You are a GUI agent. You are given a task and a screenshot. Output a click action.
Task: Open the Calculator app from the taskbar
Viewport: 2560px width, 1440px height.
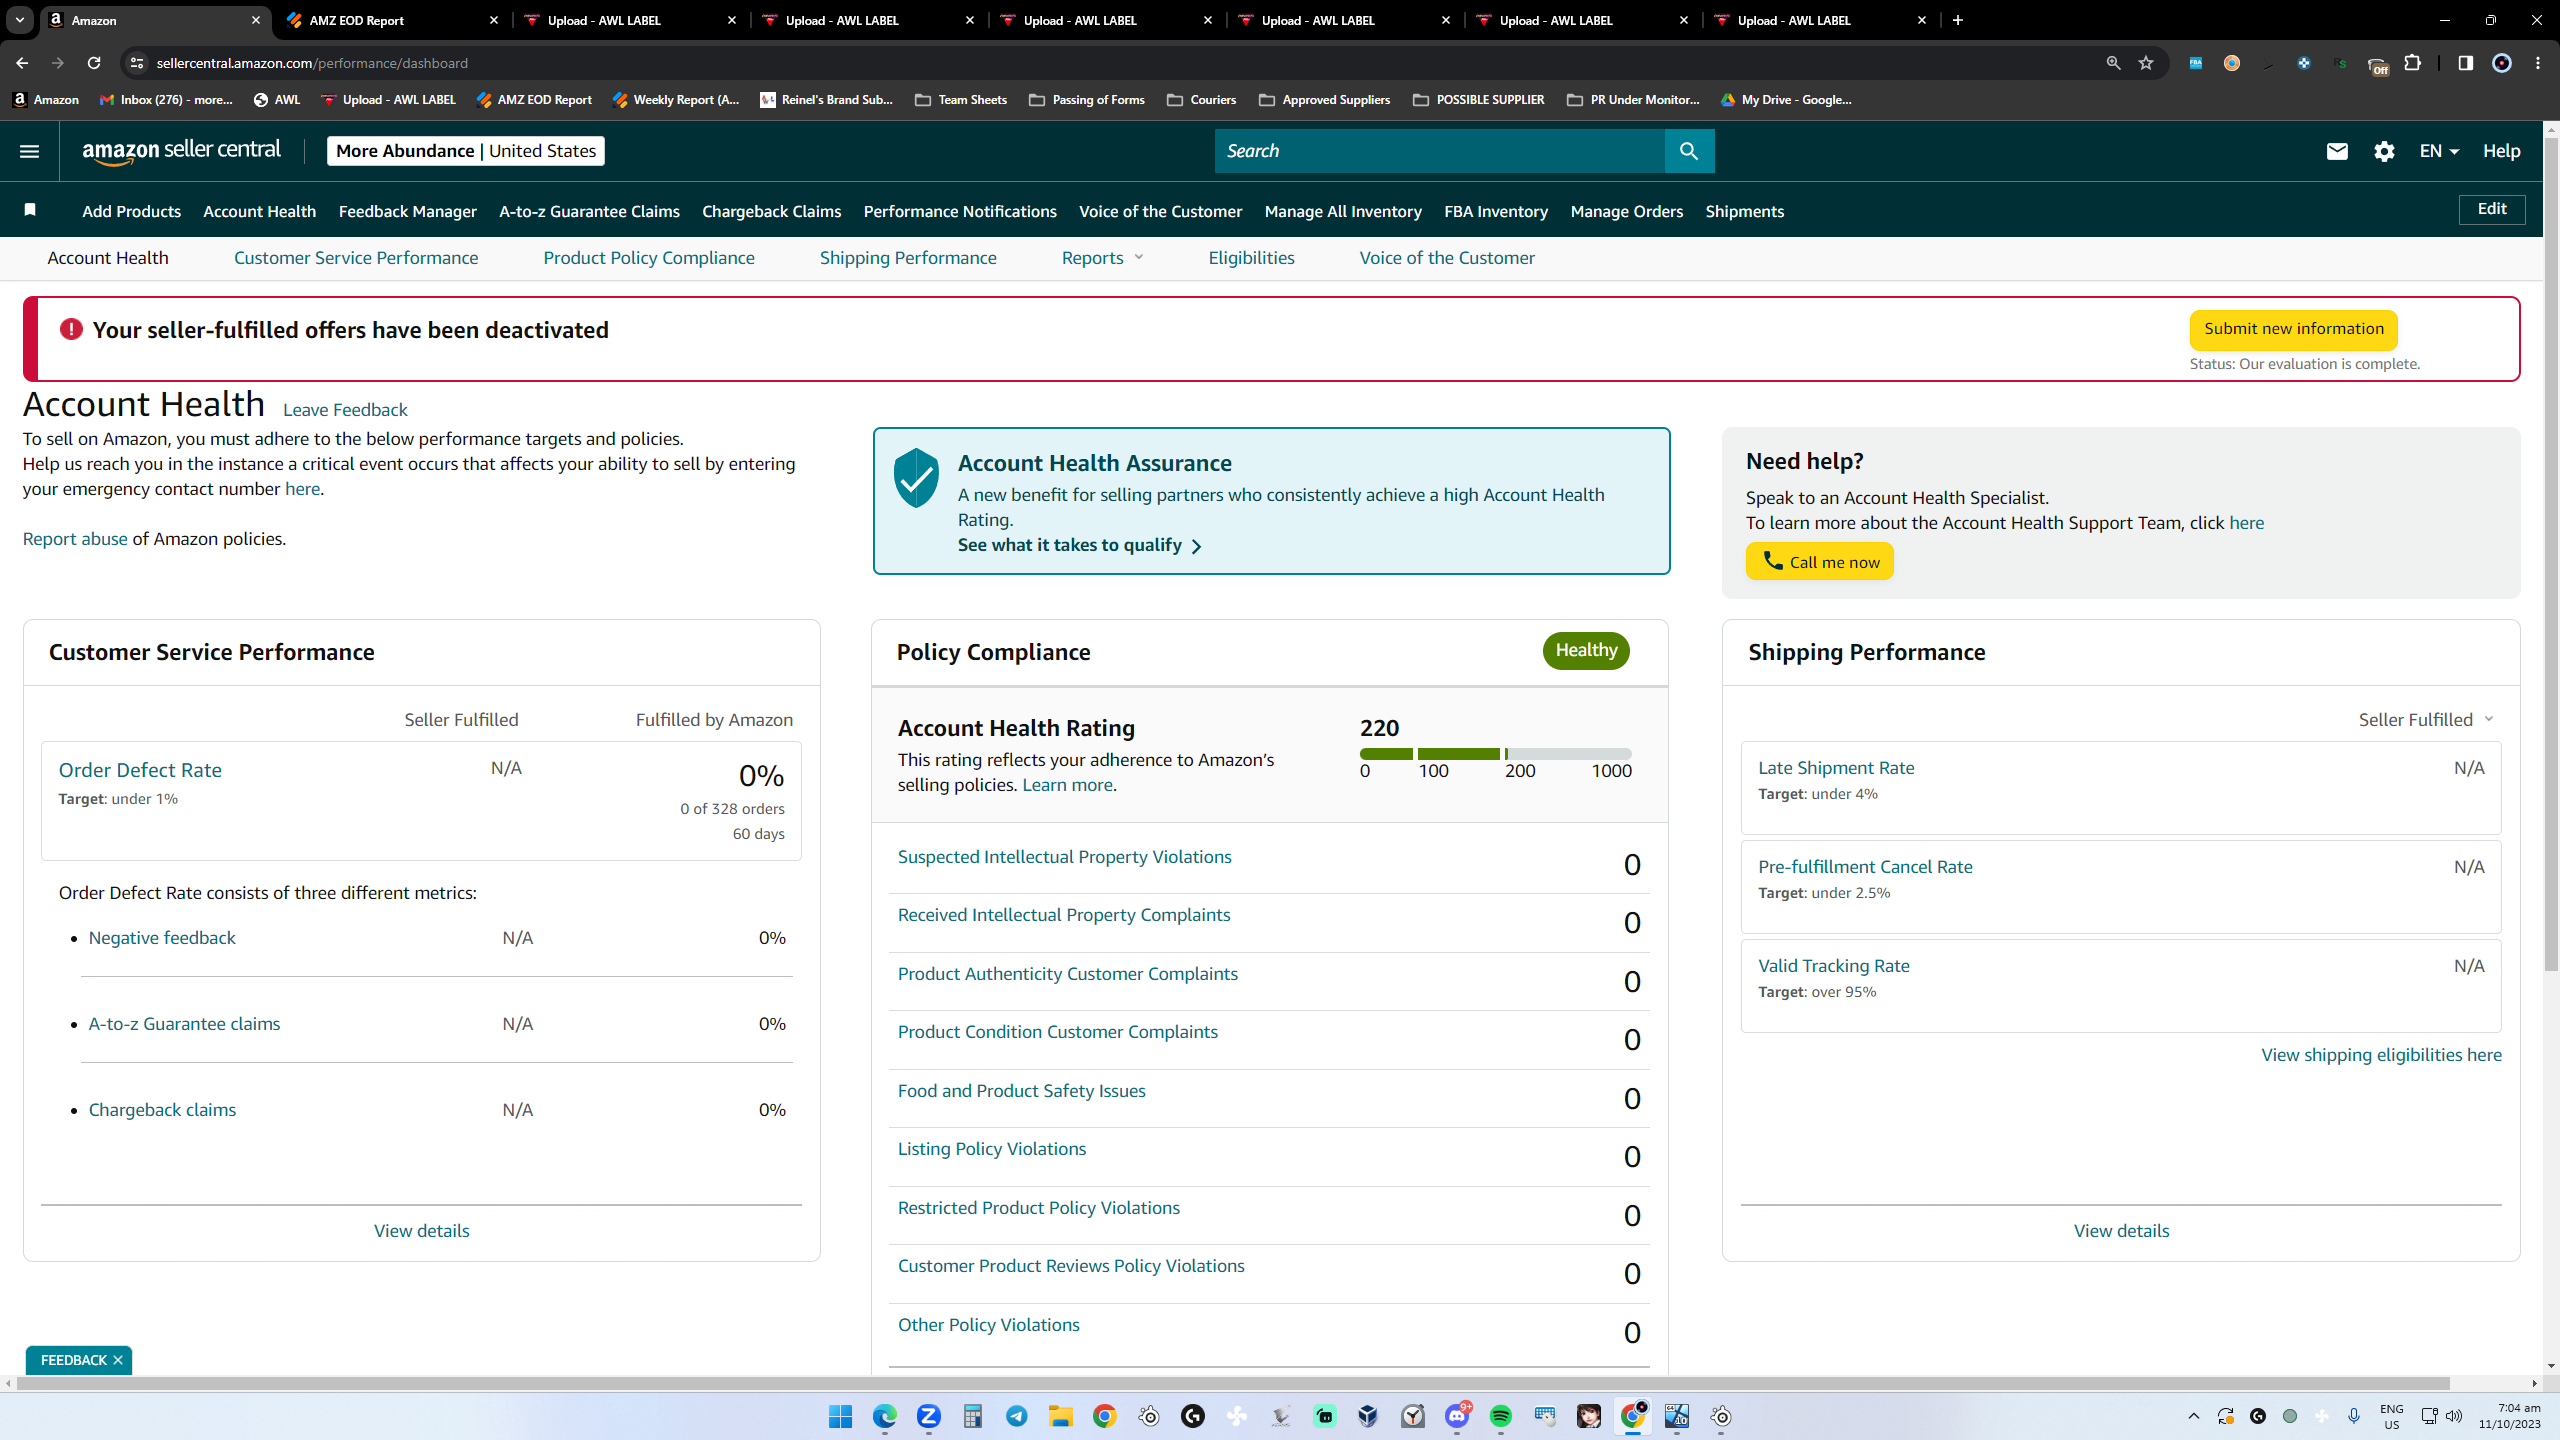click(x=972, y=1416)
